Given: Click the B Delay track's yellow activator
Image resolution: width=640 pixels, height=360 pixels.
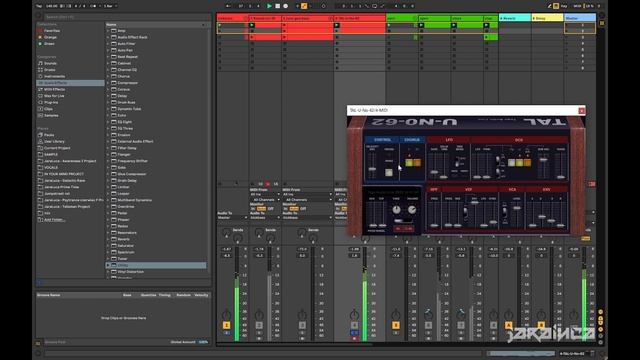Looking at the screenshot, I should pyautogui.click(x=541, y=325).
